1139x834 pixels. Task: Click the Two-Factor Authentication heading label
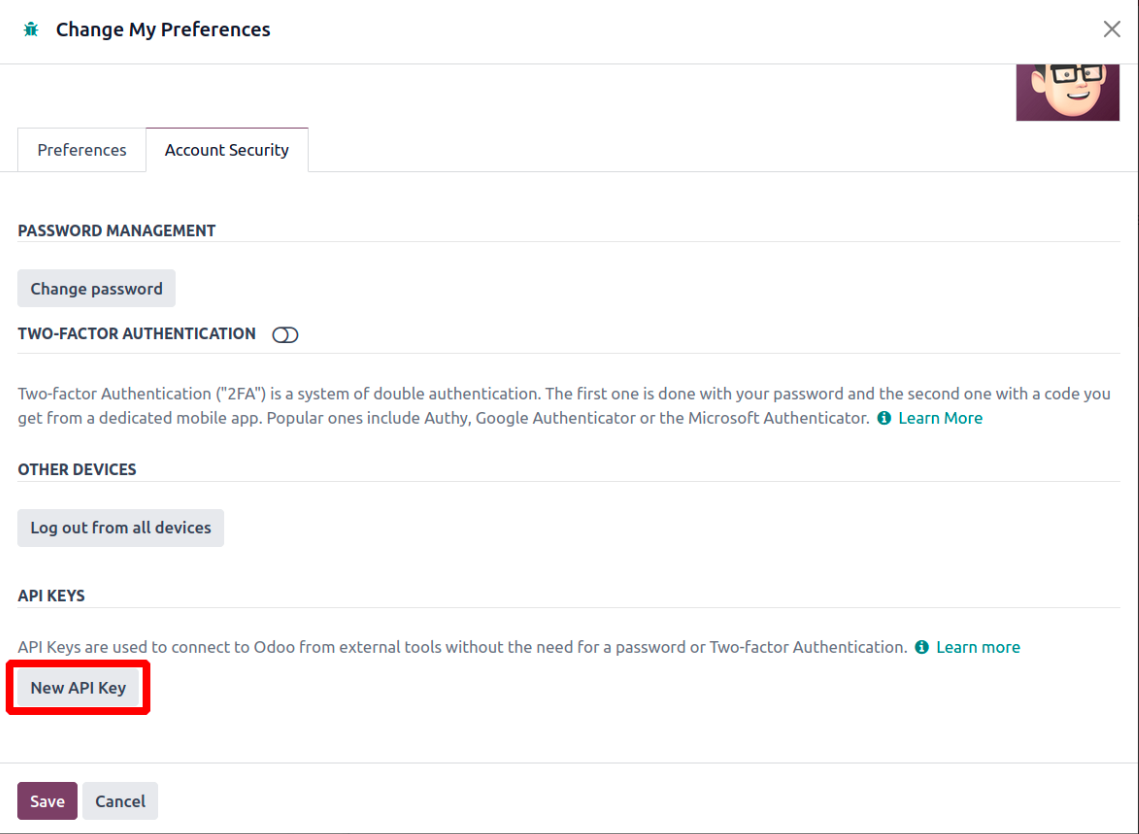point(137,334)
